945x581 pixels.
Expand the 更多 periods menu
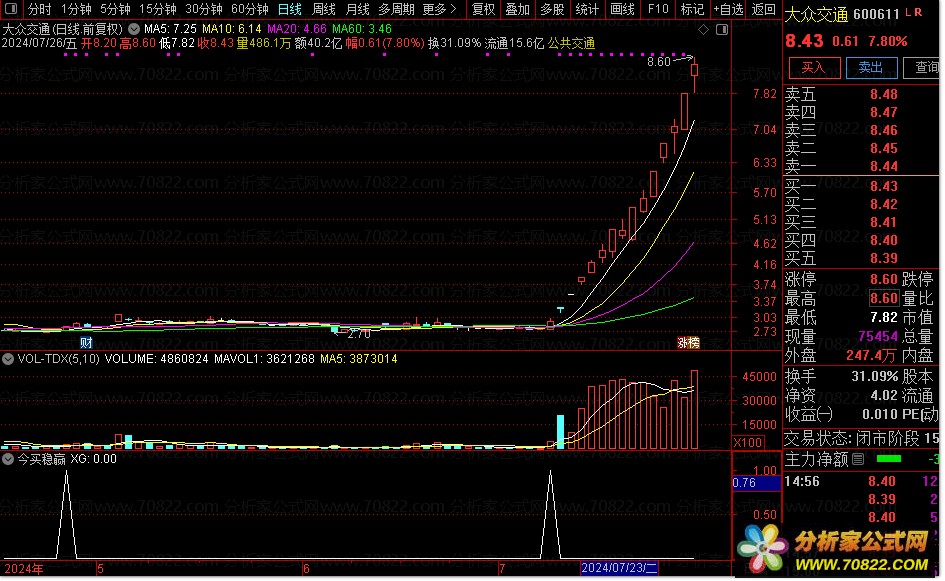tap(439, 9)
